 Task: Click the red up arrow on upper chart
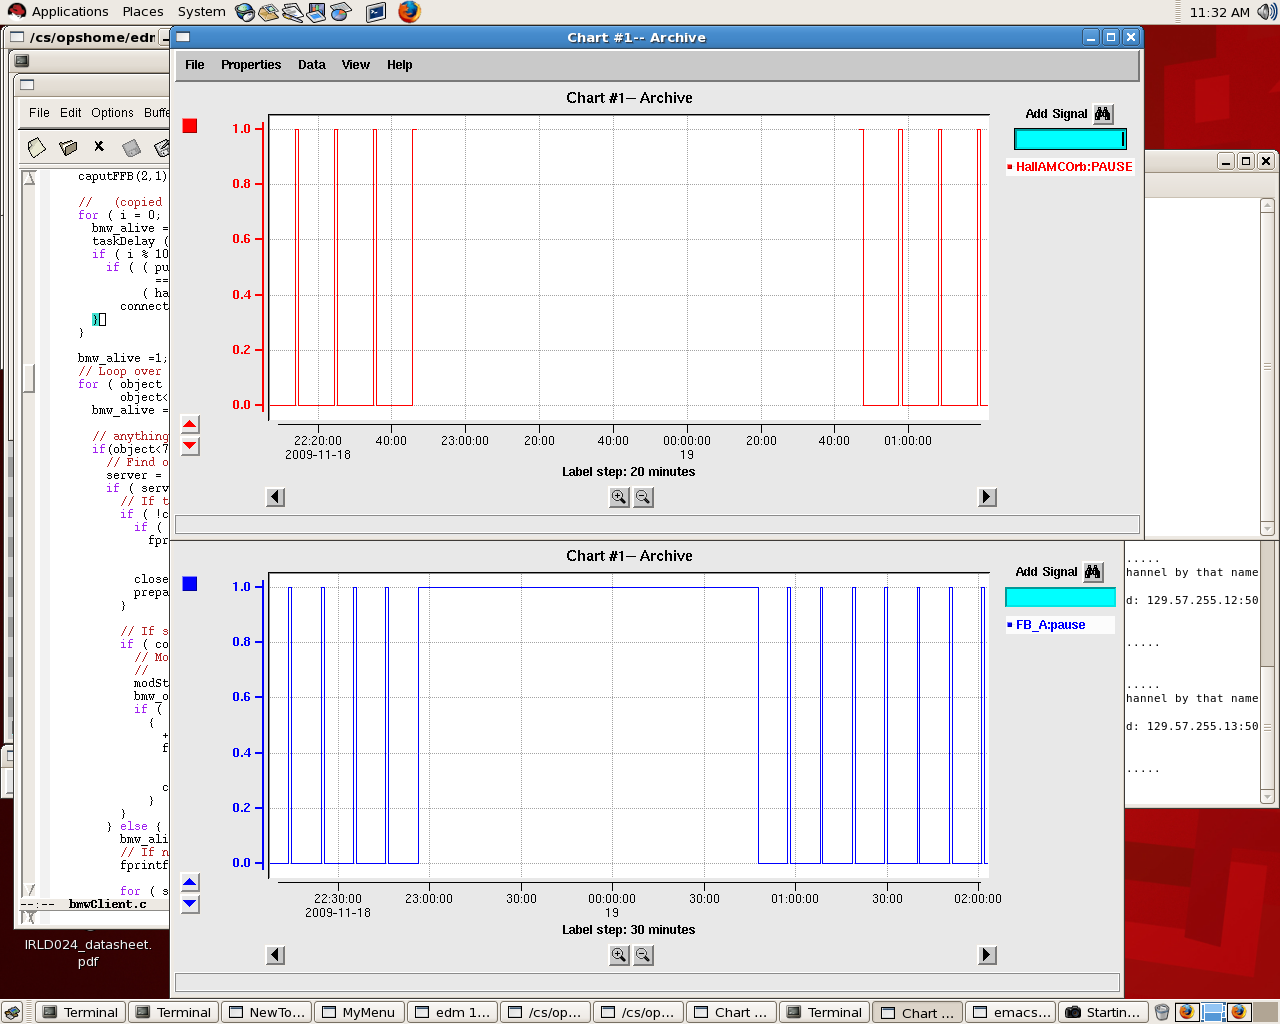190,424
